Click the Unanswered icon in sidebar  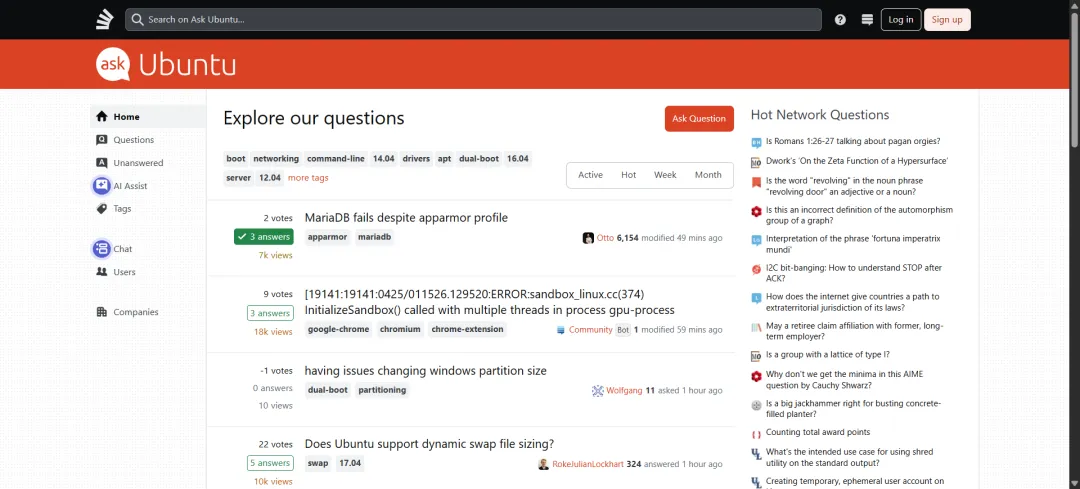coord(102,163)
